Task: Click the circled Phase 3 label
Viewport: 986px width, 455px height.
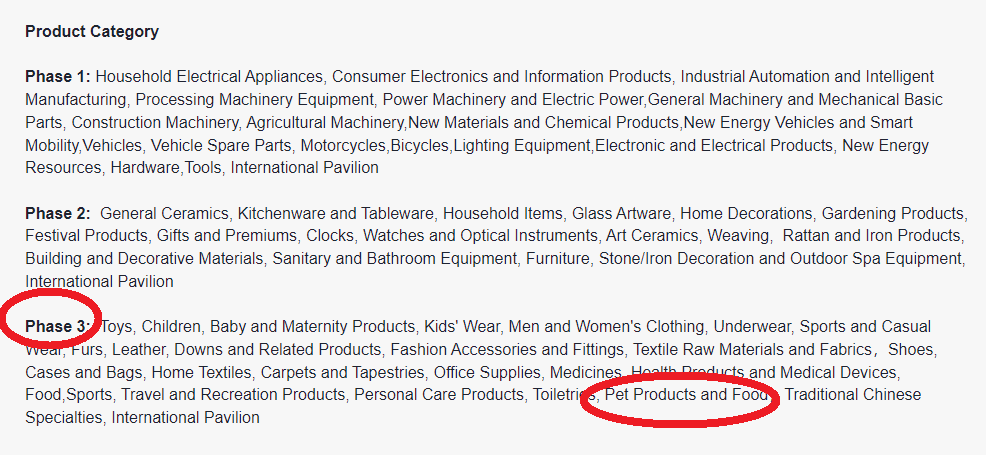Action: pyautogui.click(x=57, y=326)
